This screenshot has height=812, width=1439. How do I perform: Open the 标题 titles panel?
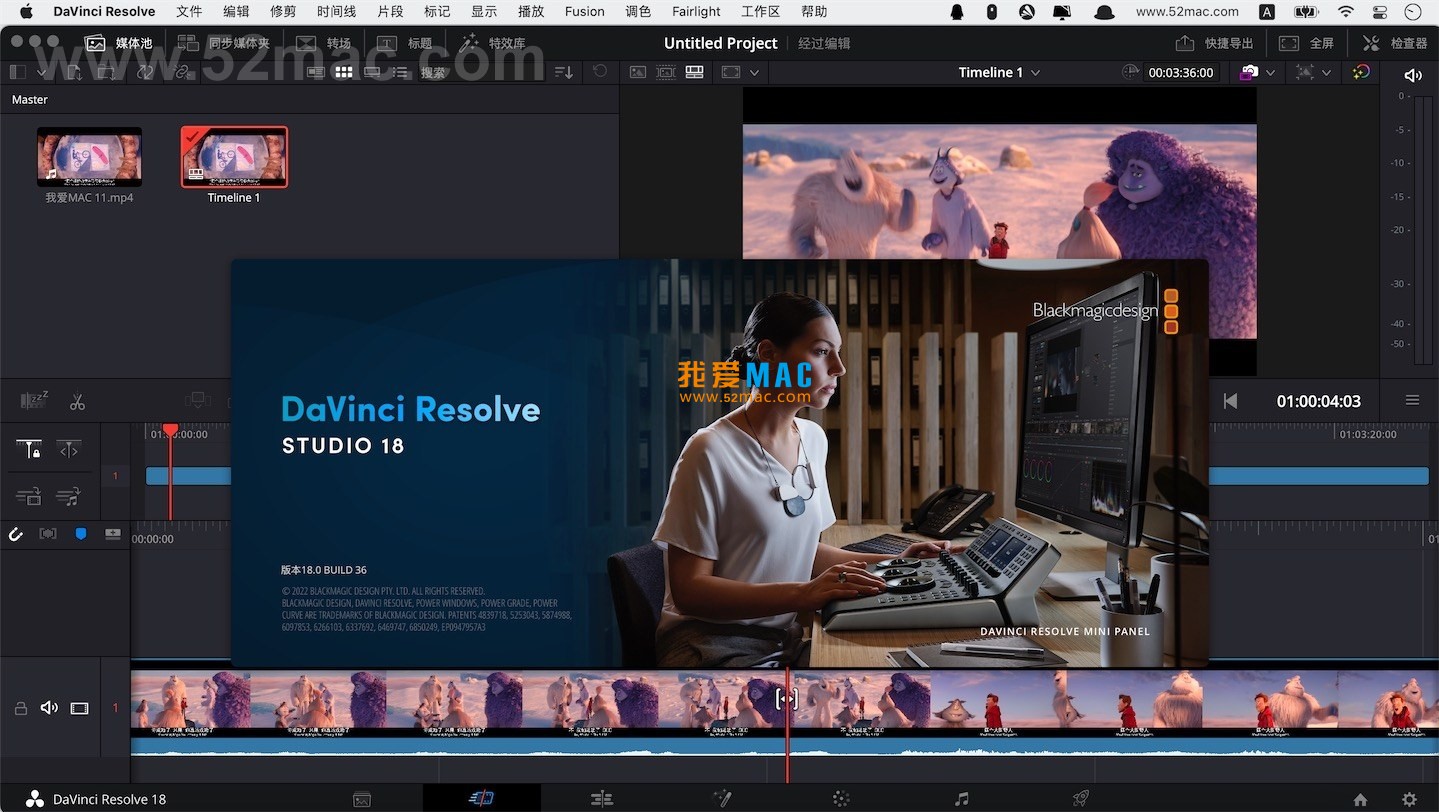tap(404, 43)
